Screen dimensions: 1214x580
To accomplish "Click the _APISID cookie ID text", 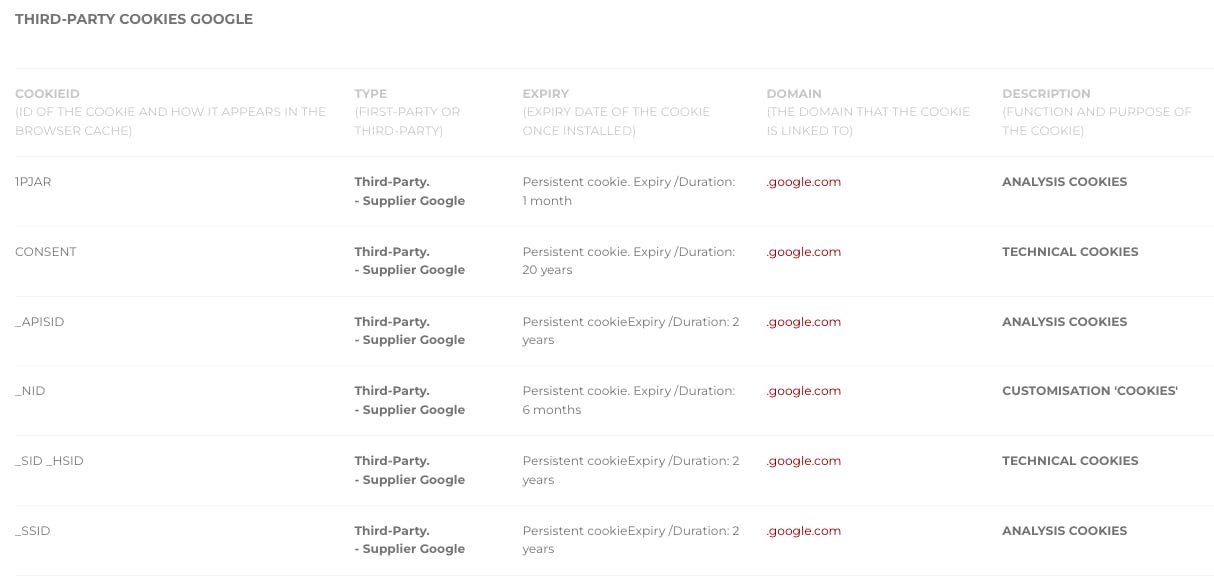I will pyautogui.click(x=40, y=322).
